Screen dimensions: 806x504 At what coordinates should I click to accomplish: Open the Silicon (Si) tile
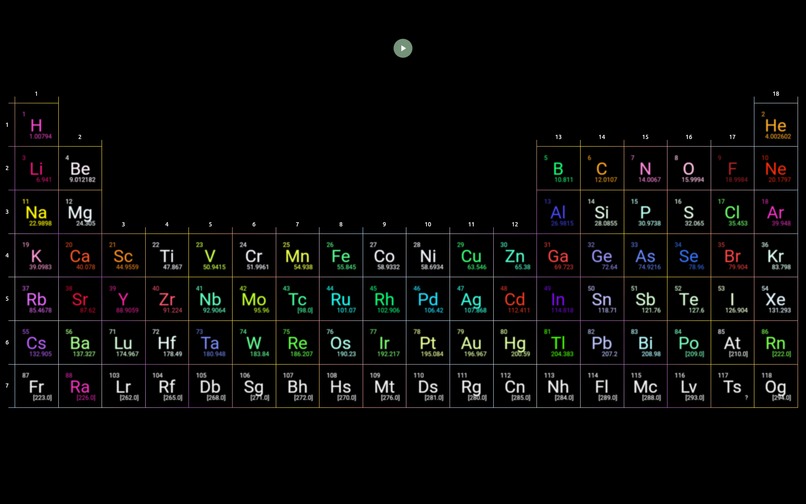(602, 212)
